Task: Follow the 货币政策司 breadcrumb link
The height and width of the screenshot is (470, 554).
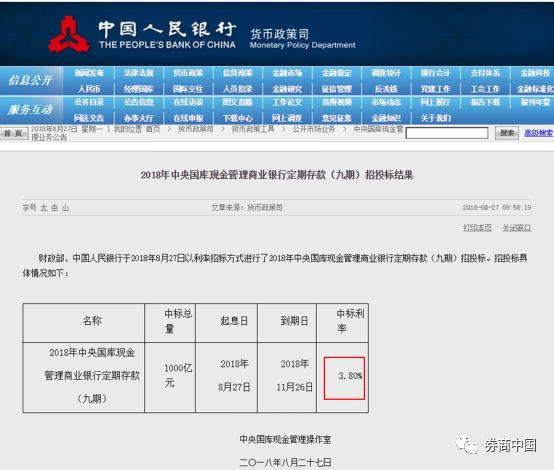Action: [x=195, y=129]
